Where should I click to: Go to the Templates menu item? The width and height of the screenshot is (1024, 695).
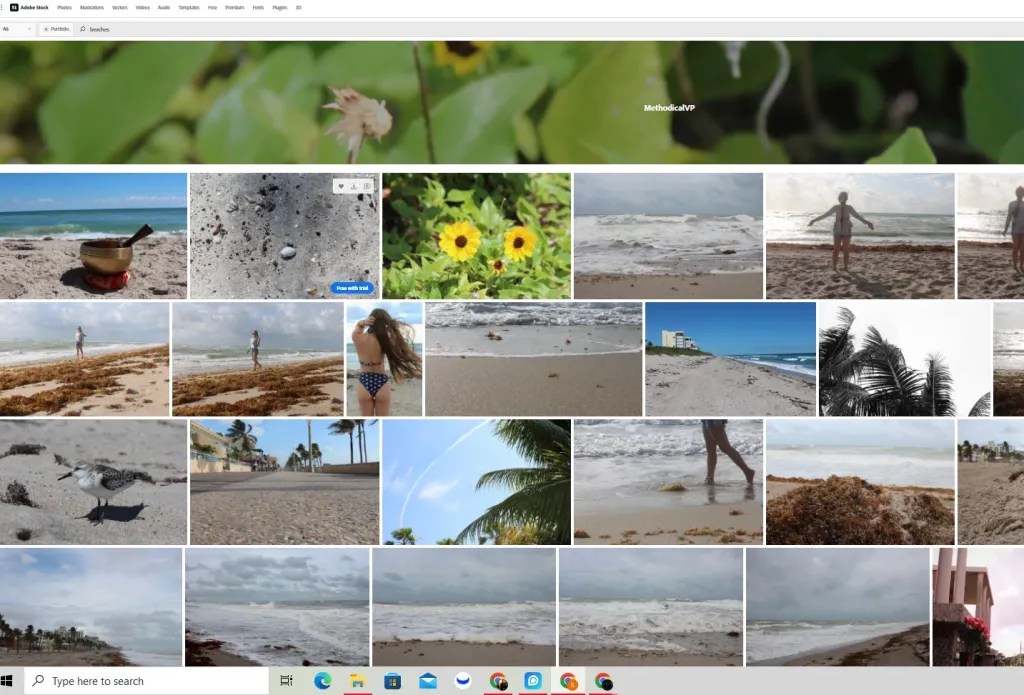(188, 7)
